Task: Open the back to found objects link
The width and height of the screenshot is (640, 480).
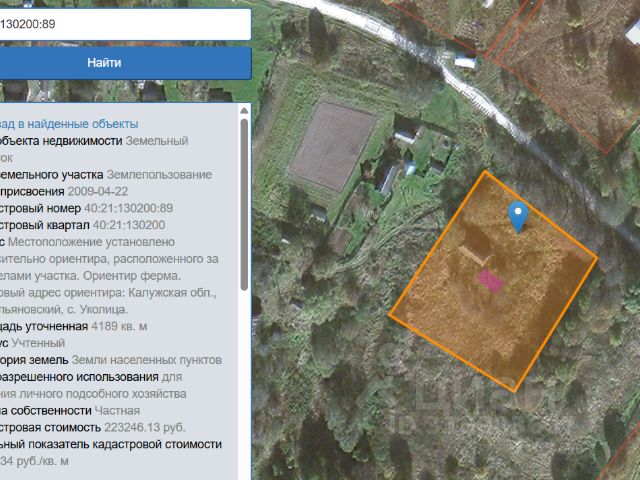Action: point(69,124)
